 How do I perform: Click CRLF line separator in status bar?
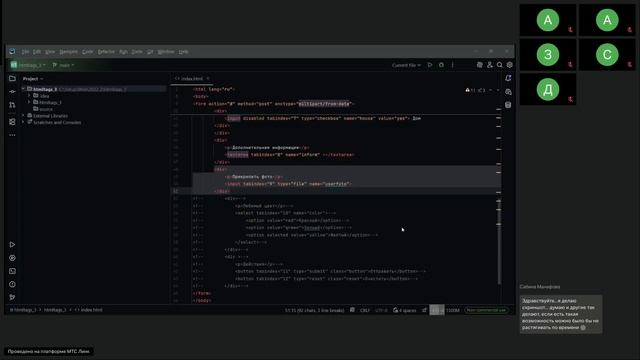(x=364, y=310)
